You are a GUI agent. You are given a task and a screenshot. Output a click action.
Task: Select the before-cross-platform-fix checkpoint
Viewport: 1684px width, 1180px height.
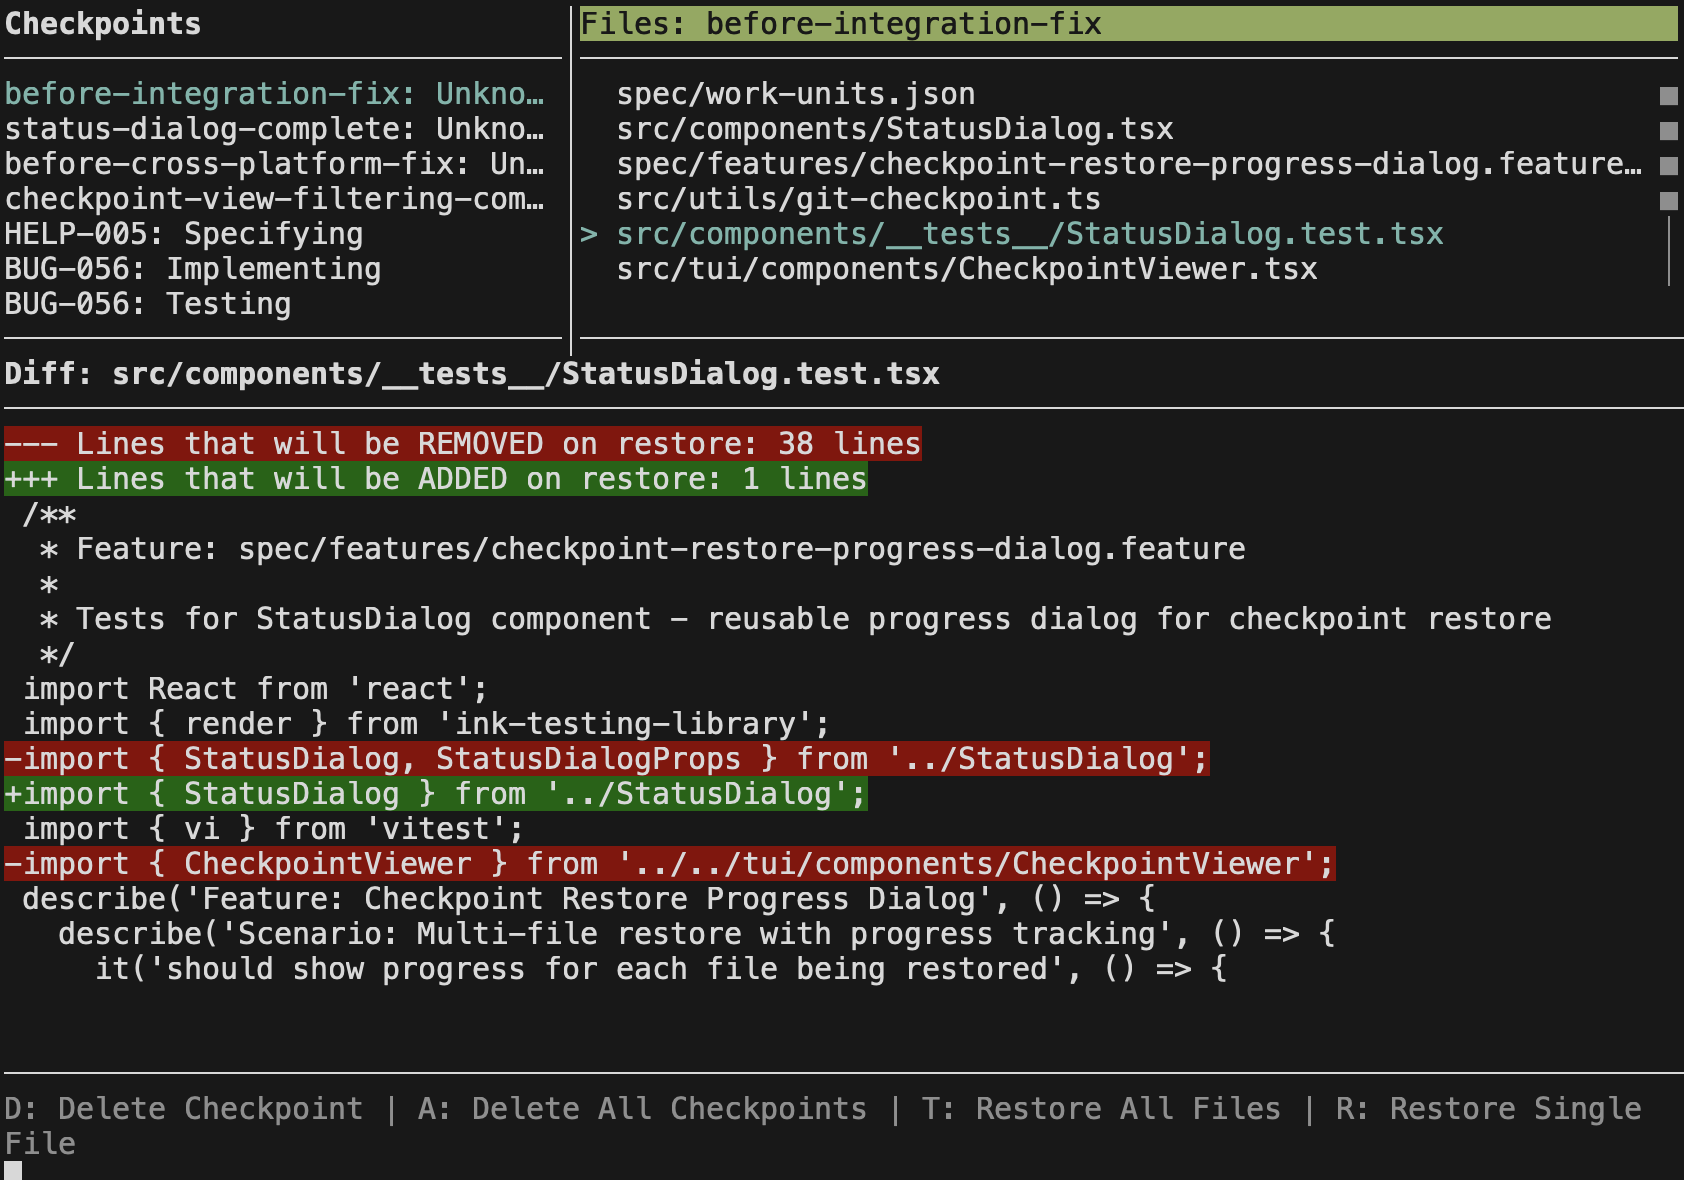[274, 164]
